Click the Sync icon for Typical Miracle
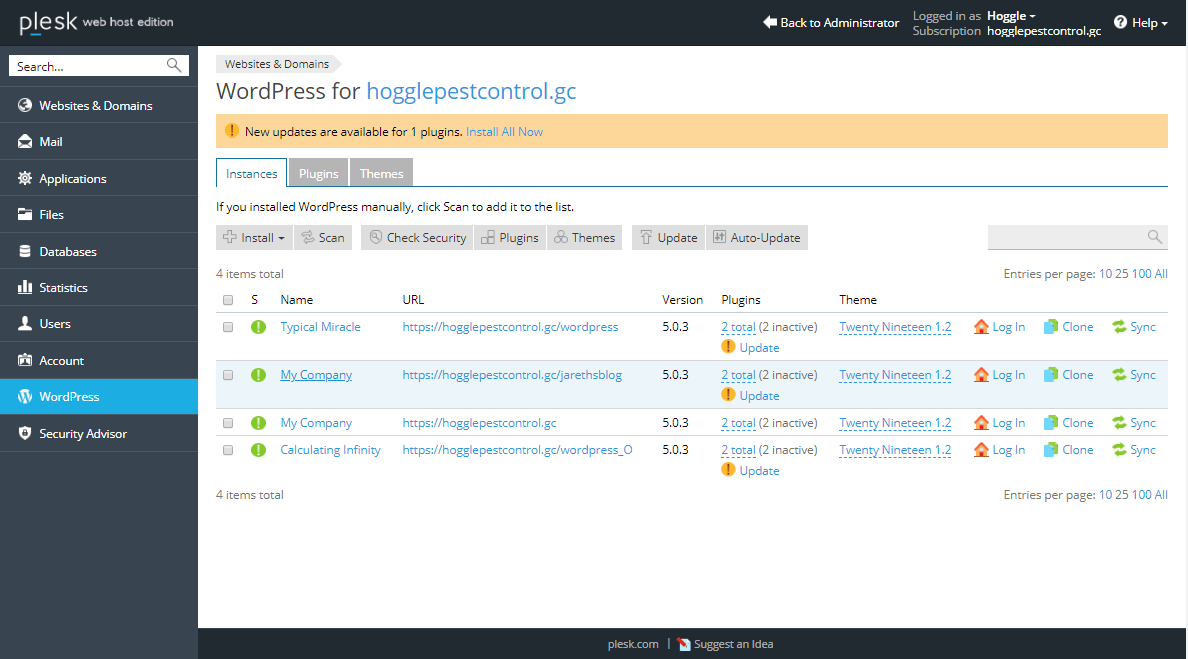This screenshot has height=659, width=1188. pos(1119,326)
